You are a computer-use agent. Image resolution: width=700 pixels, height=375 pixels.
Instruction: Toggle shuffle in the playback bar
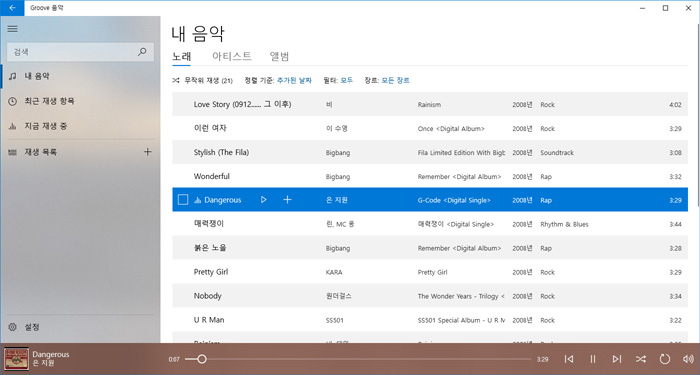641,359
